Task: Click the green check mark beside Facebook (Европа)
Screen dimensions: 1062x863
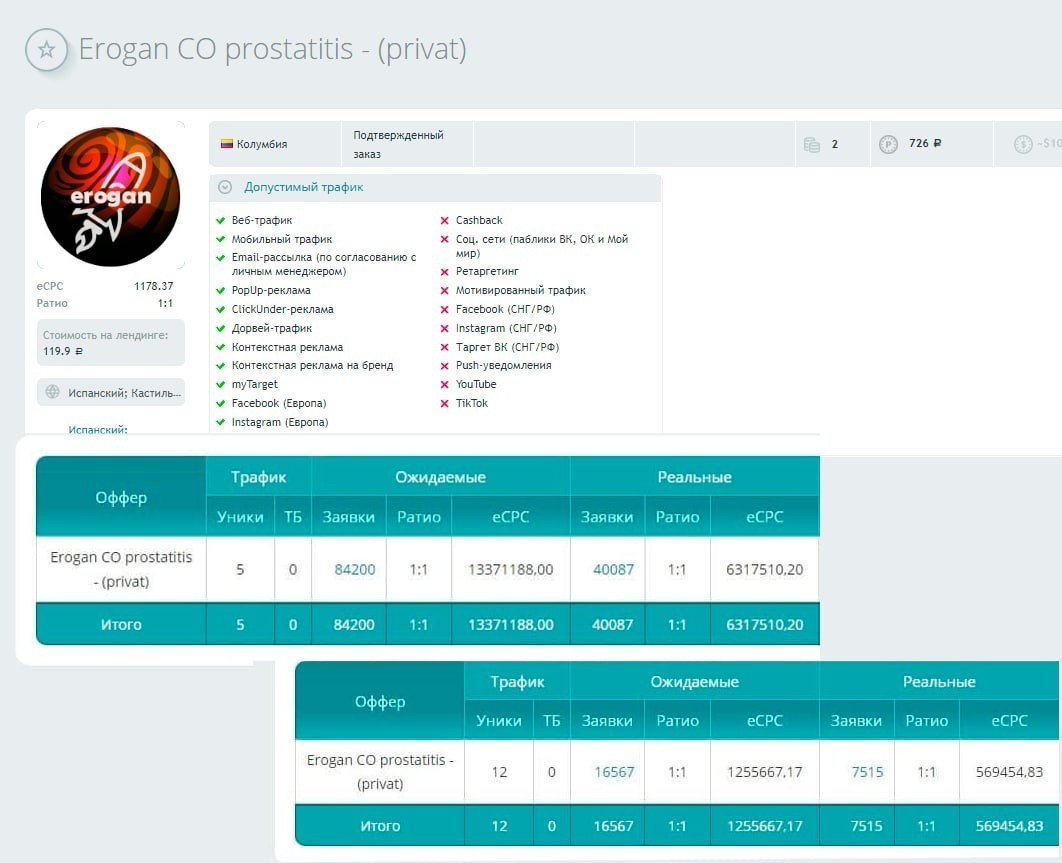Action: [220, 404]
